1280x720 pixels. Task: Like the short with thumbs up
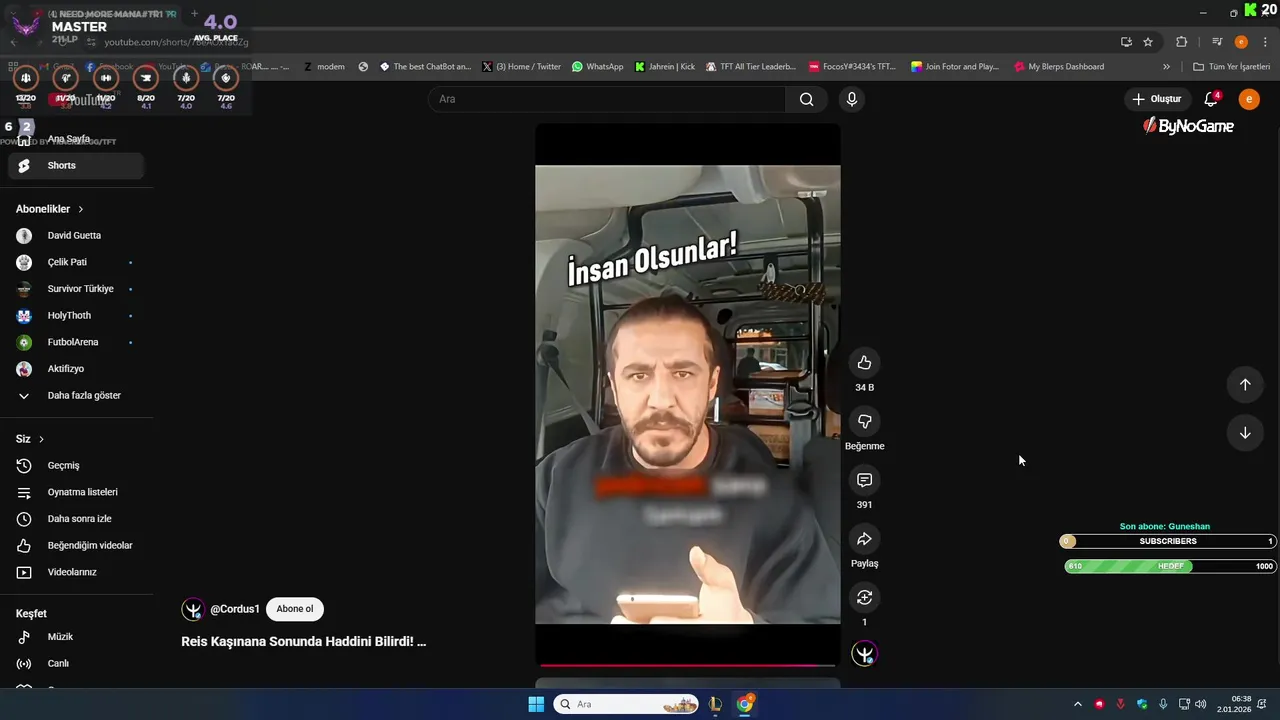(864, 363)
